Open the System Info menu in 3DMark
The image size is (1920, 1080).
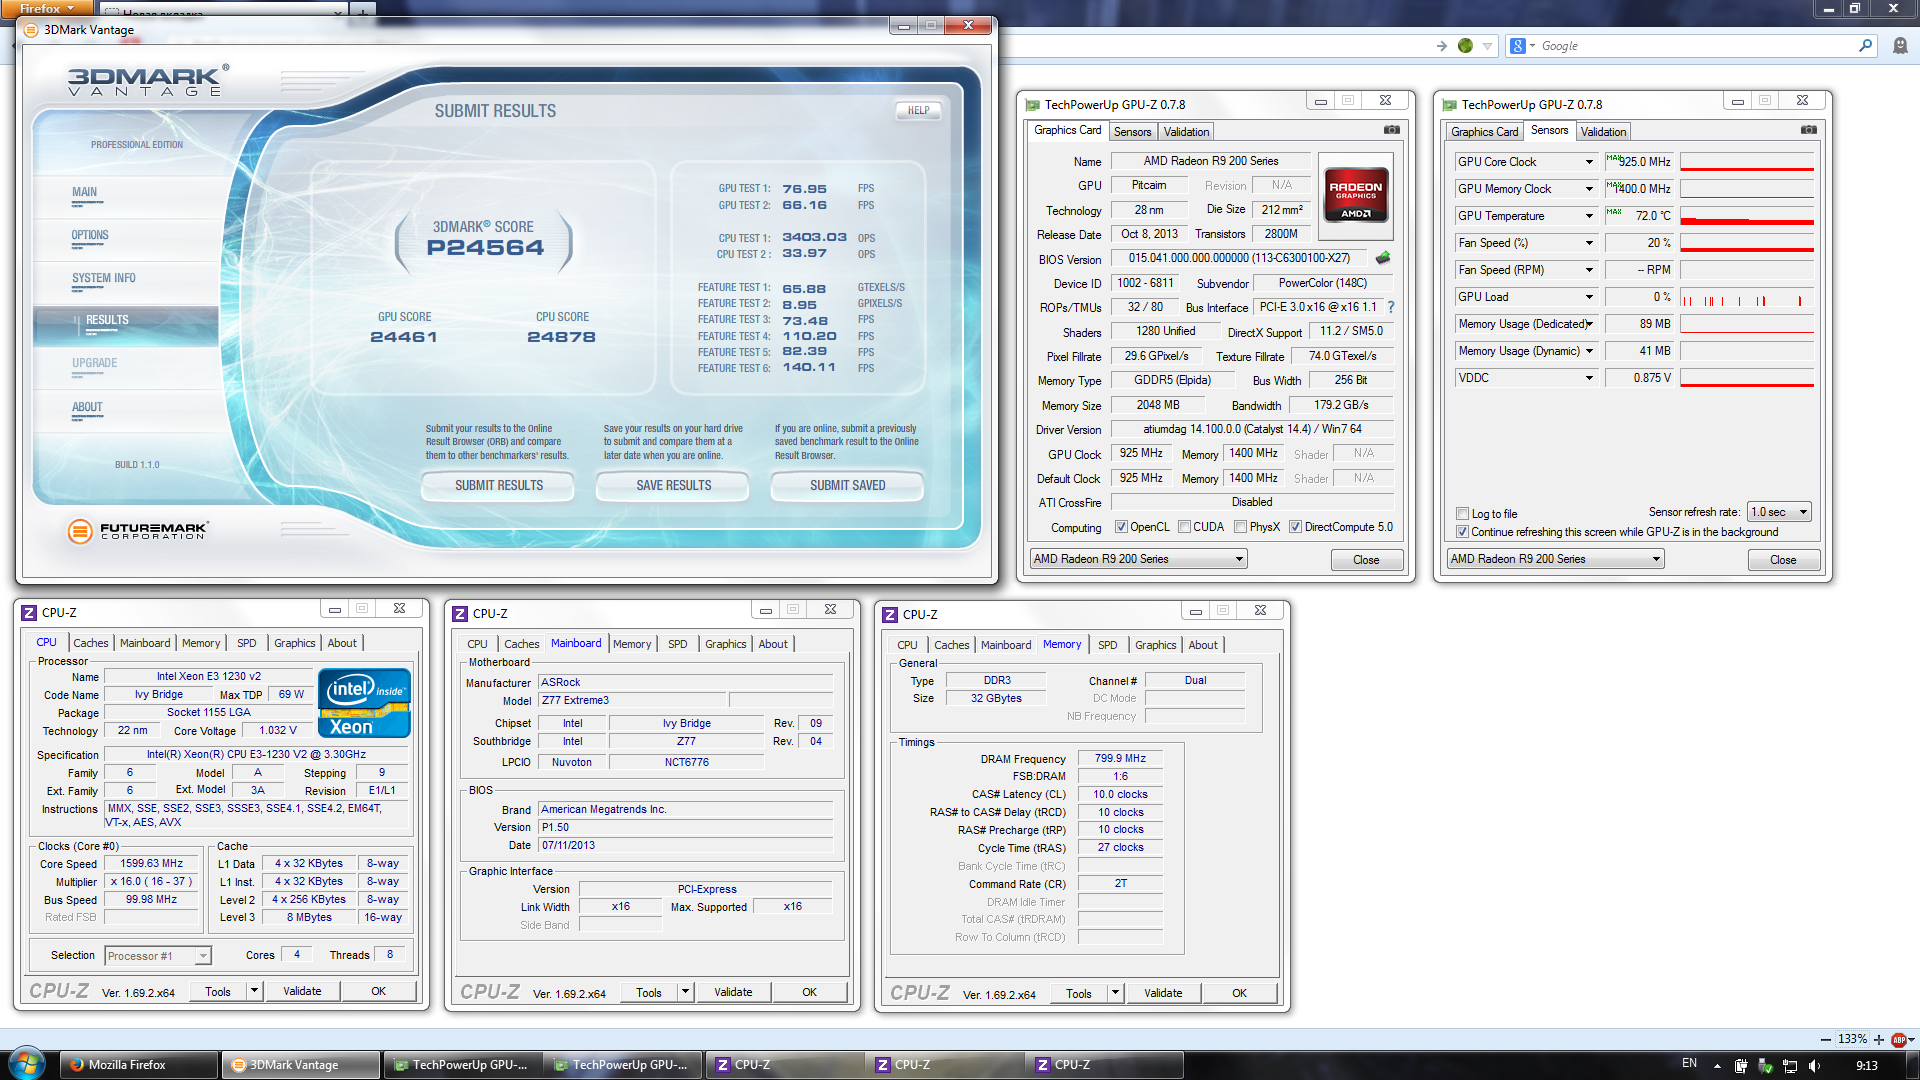click(x=103, y=279)
